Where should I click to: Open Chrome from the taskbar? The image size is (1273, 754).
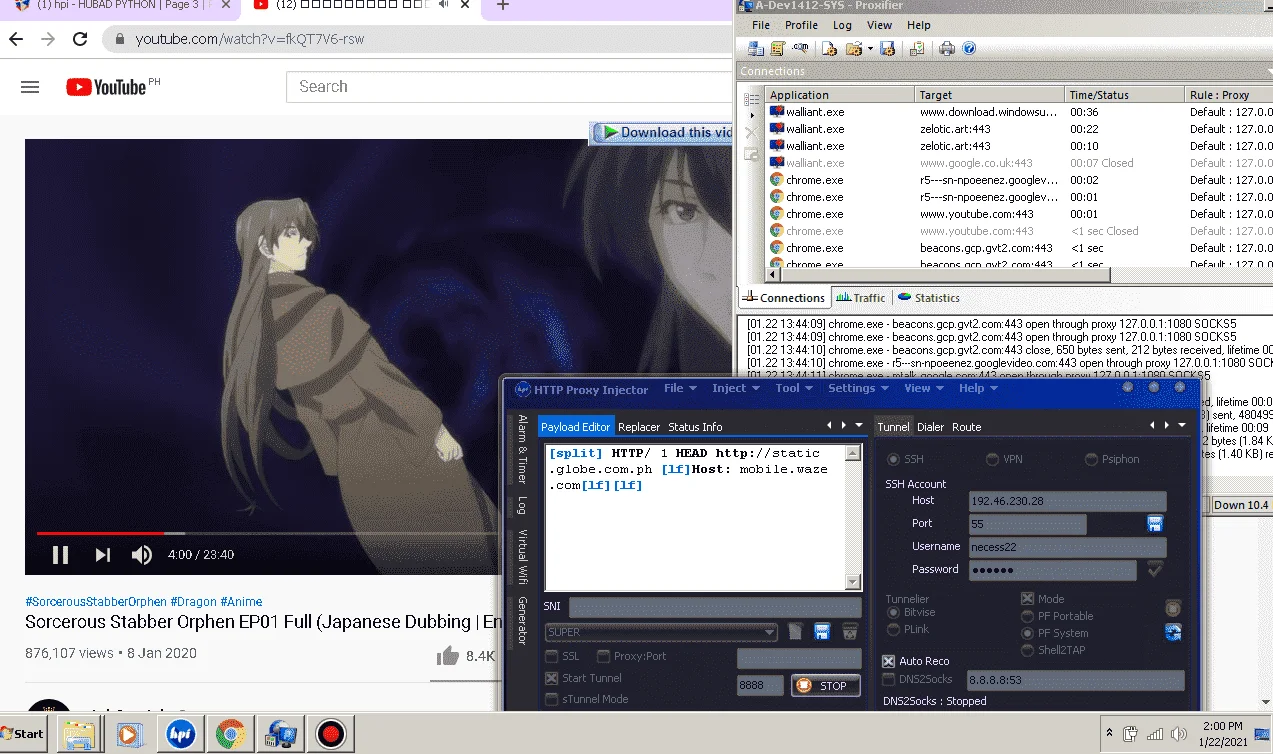[230, 734]
